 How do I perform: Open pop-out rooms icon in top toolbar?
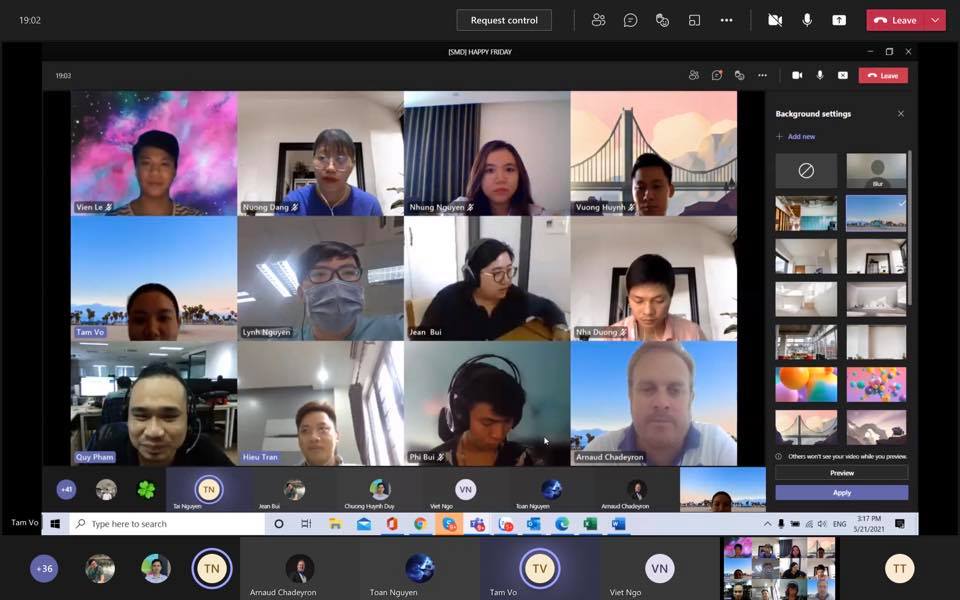click(x=694, y=20)
